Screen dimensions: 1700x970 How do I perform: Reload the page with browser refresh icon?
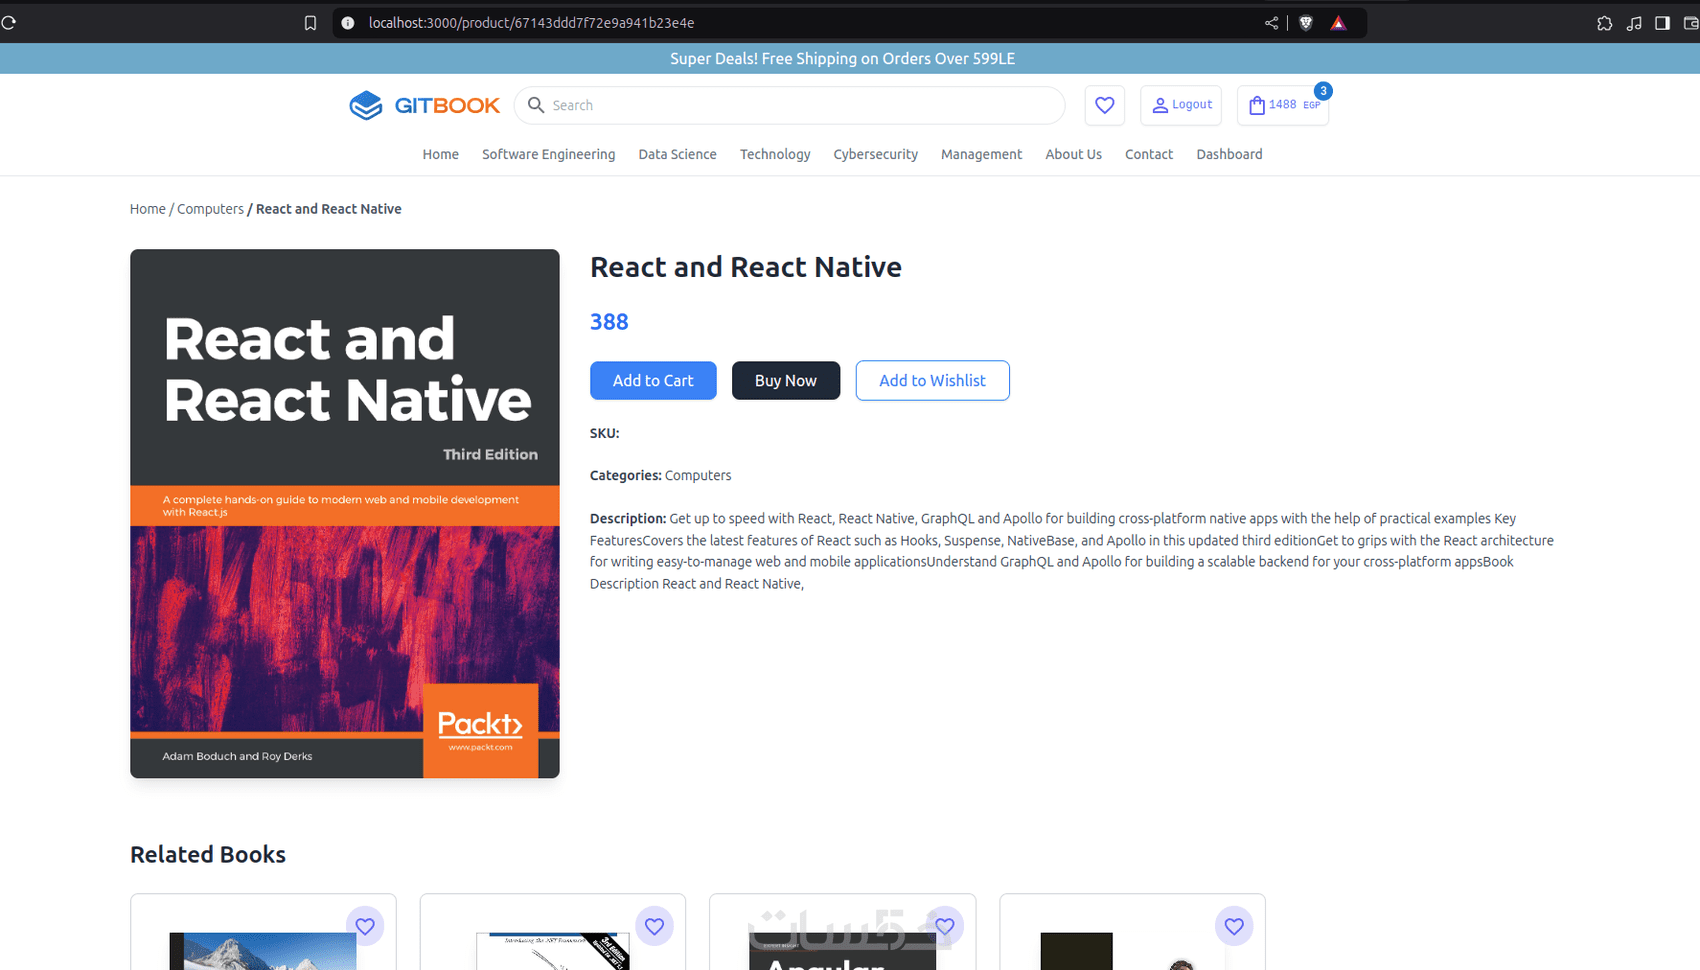pos(8,22)
